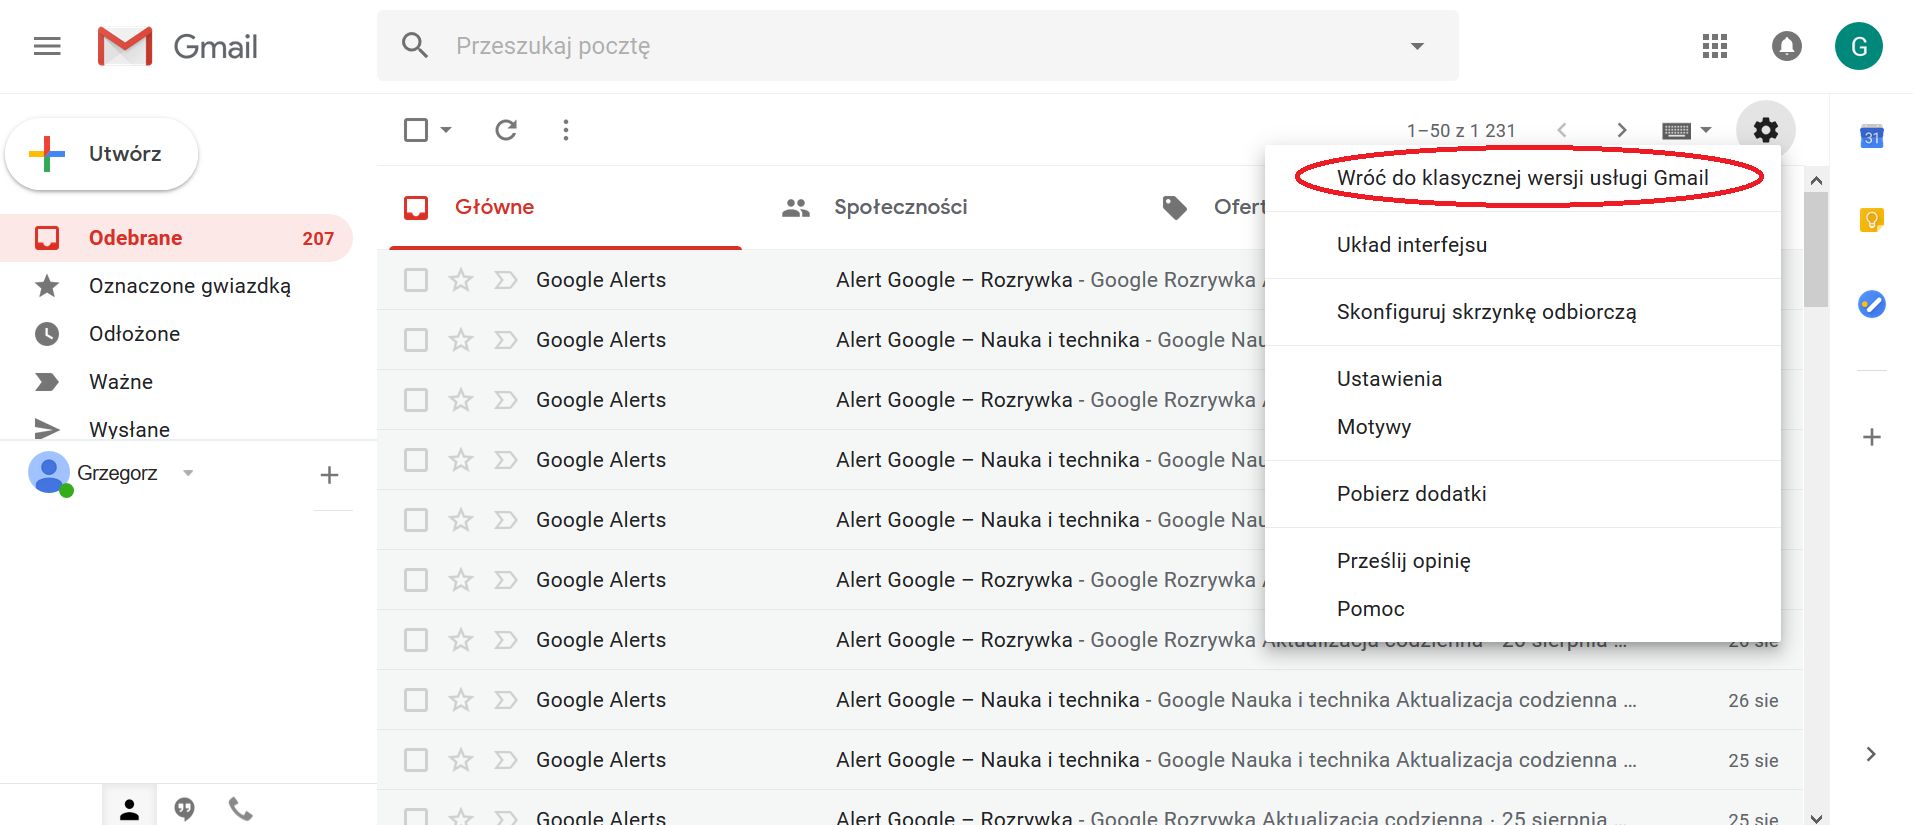Click the refresh mail icon
This screenshot has height=825, width=1913.
point(506,130)
